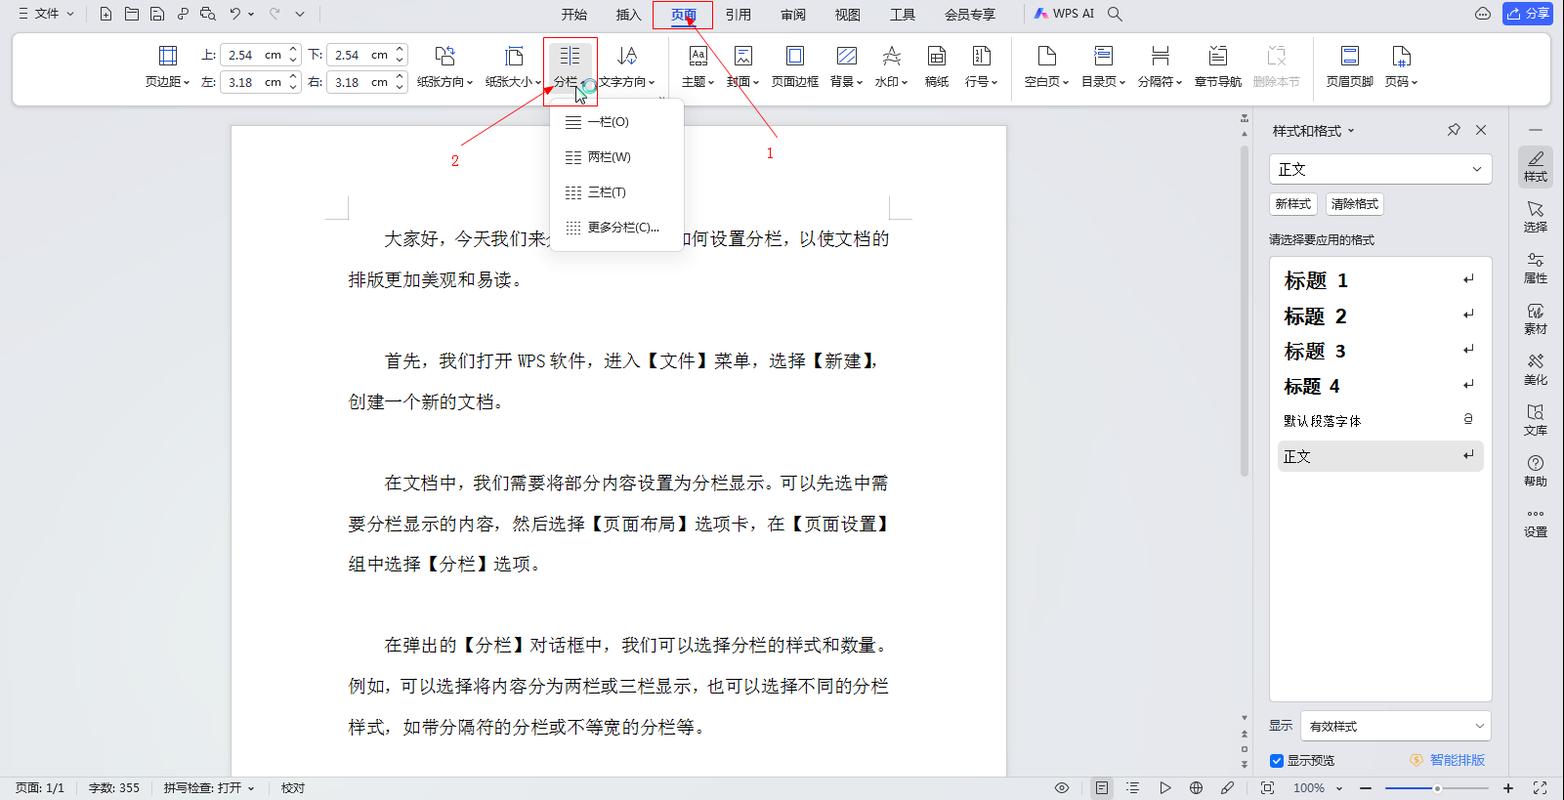Screen dimensions: 1564x800
Task: Switch to the 开始 tab
Action: point(574,14)
